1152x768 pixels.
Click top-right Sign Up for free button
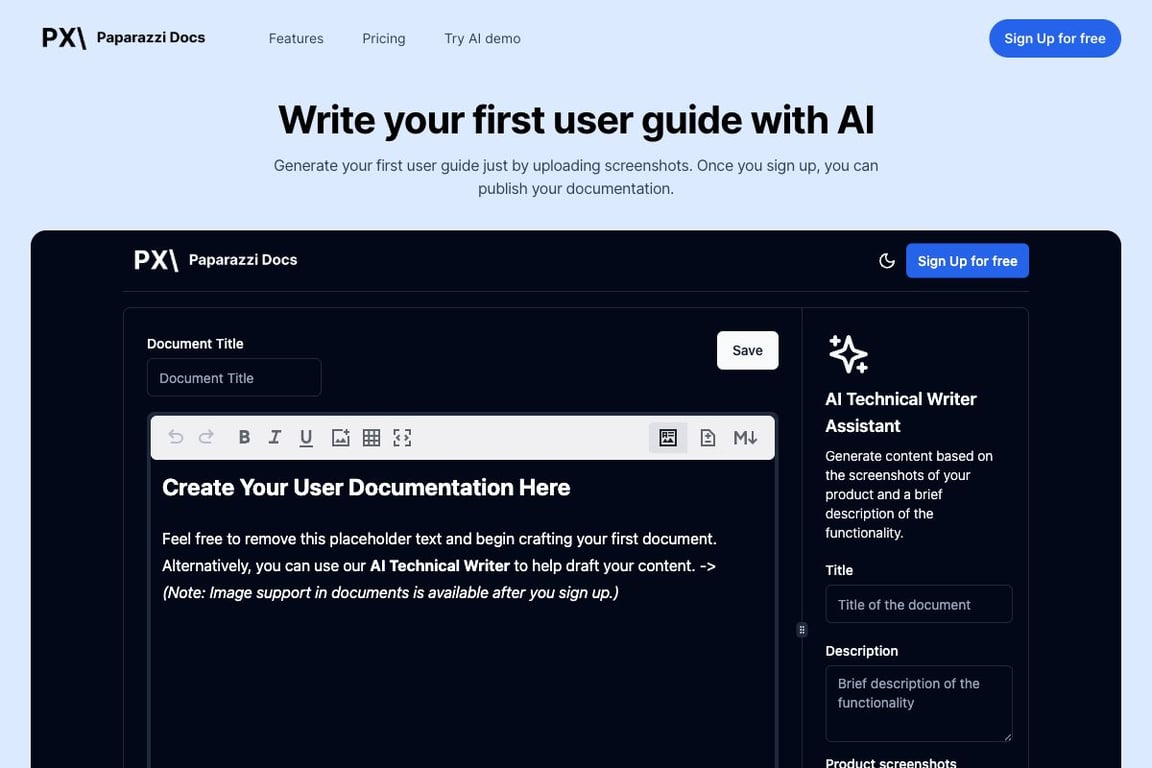tap(1054, 38)
